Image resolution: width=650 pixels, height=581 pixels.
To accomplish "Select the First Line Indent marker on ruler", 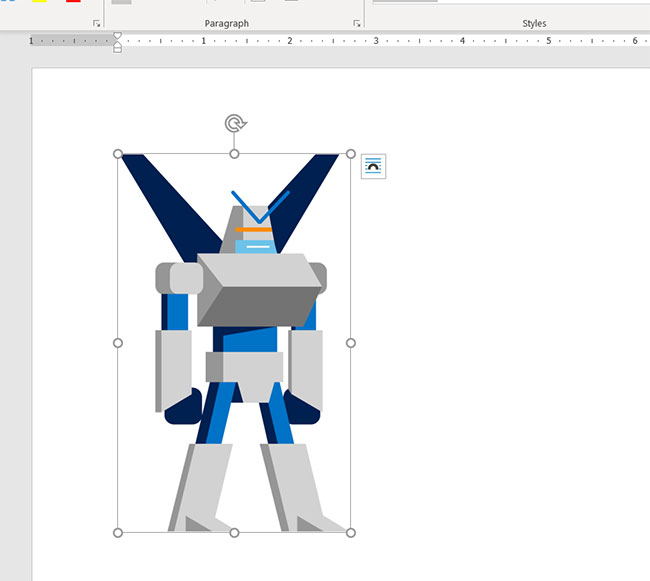I will [x=117, y=36].
